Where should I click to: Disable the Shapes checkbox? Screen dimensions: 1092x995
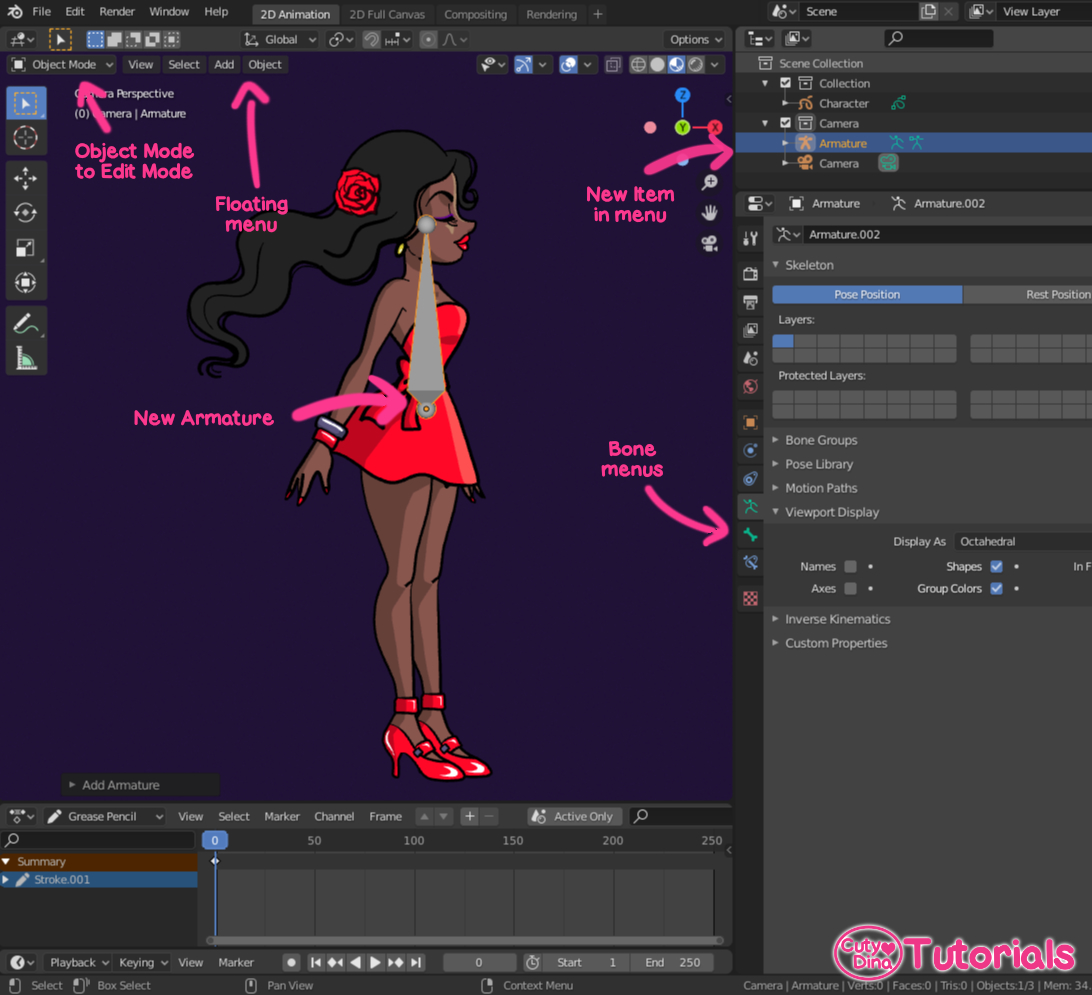tap(996, 566)
